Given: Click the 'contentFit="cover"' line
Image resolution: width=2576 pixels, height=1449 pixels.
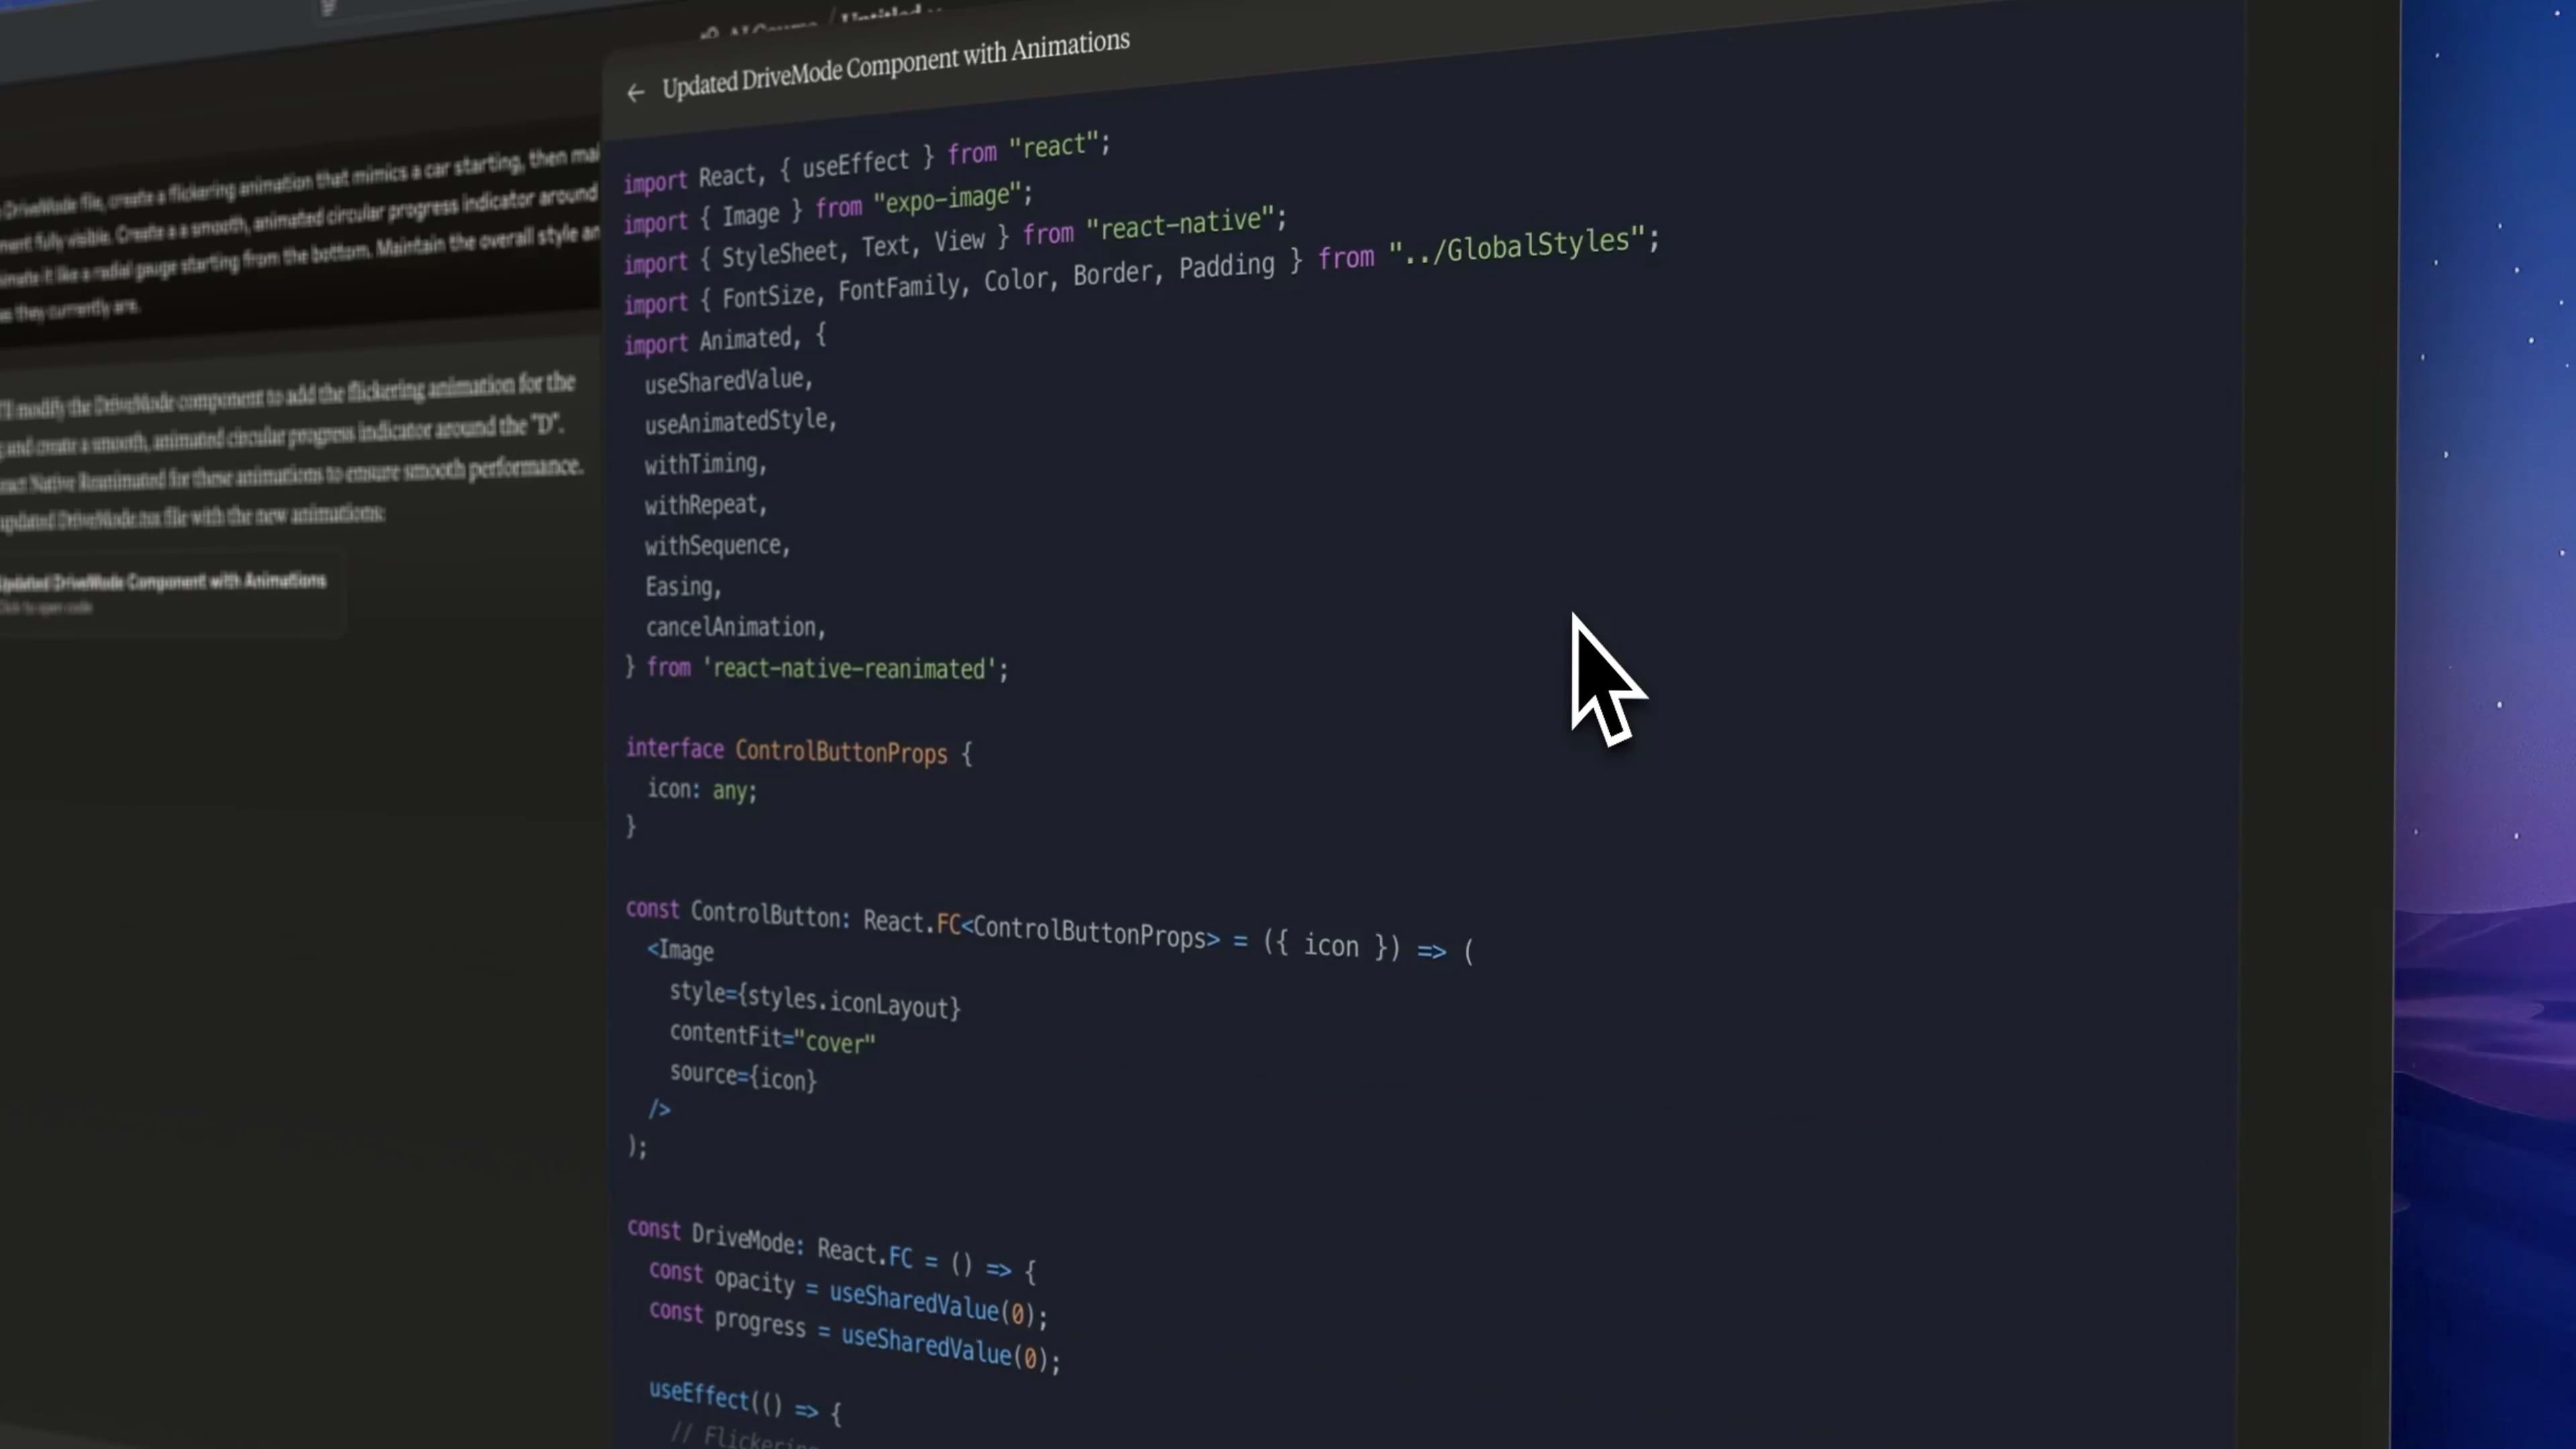Looking at the screenshot, I should click(x=772, y=1038).
